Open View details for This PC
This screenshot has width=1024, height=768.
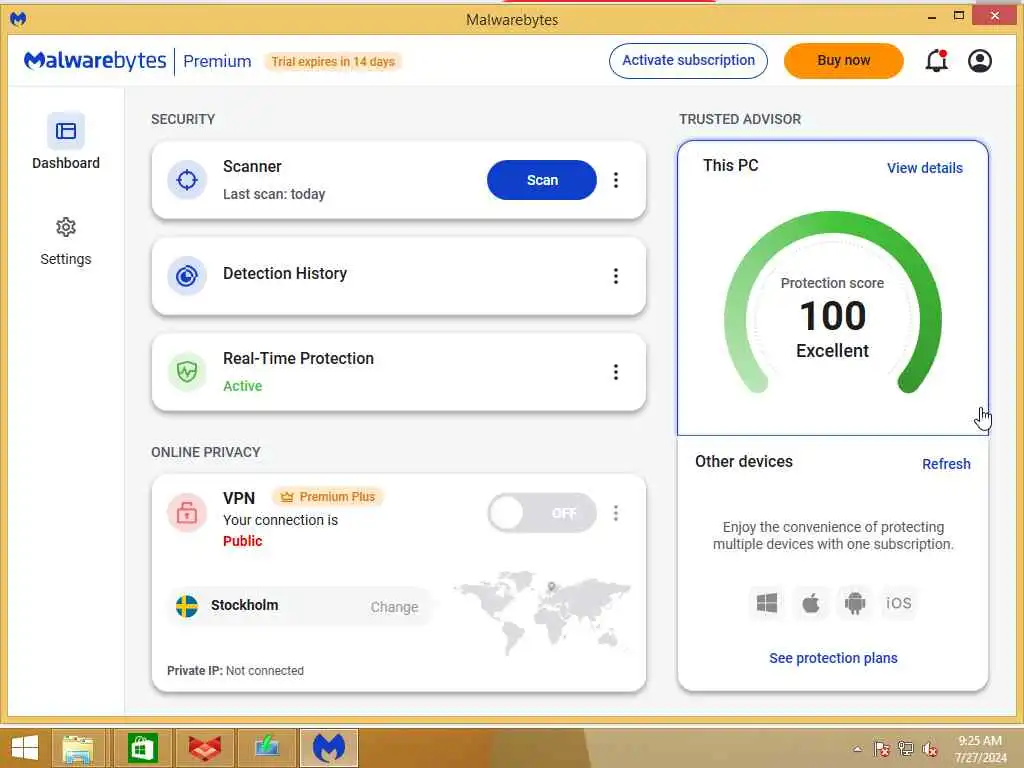(925, 168)
